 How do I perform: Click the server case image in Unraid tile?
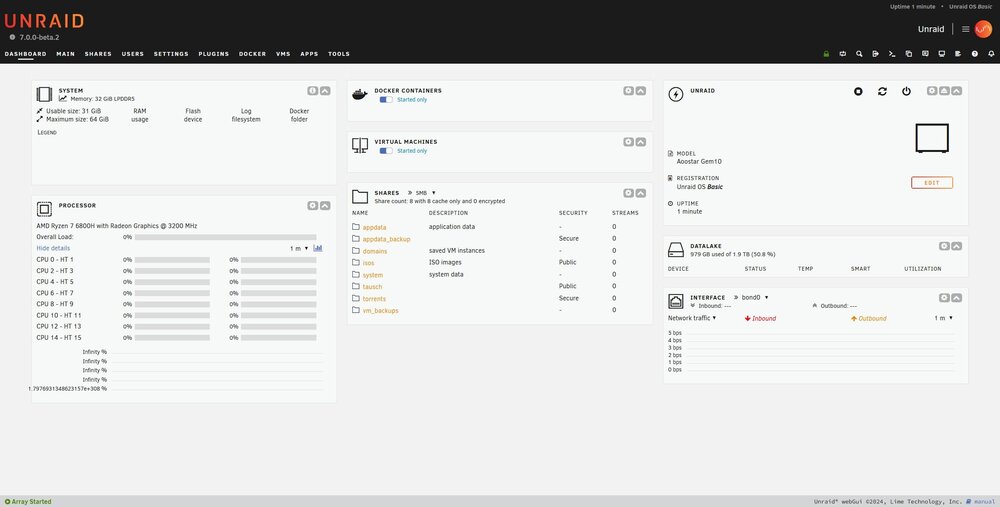932,138
